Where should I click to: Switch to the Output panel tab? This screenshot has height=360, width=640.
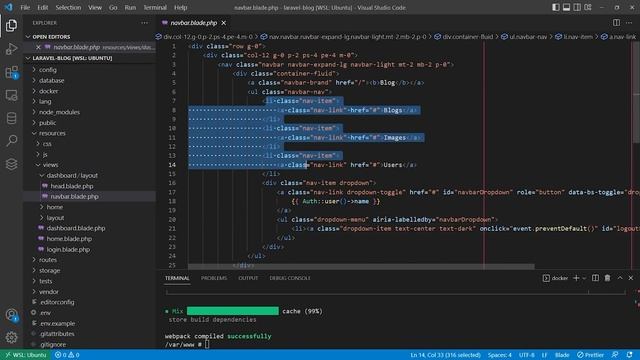248,278
